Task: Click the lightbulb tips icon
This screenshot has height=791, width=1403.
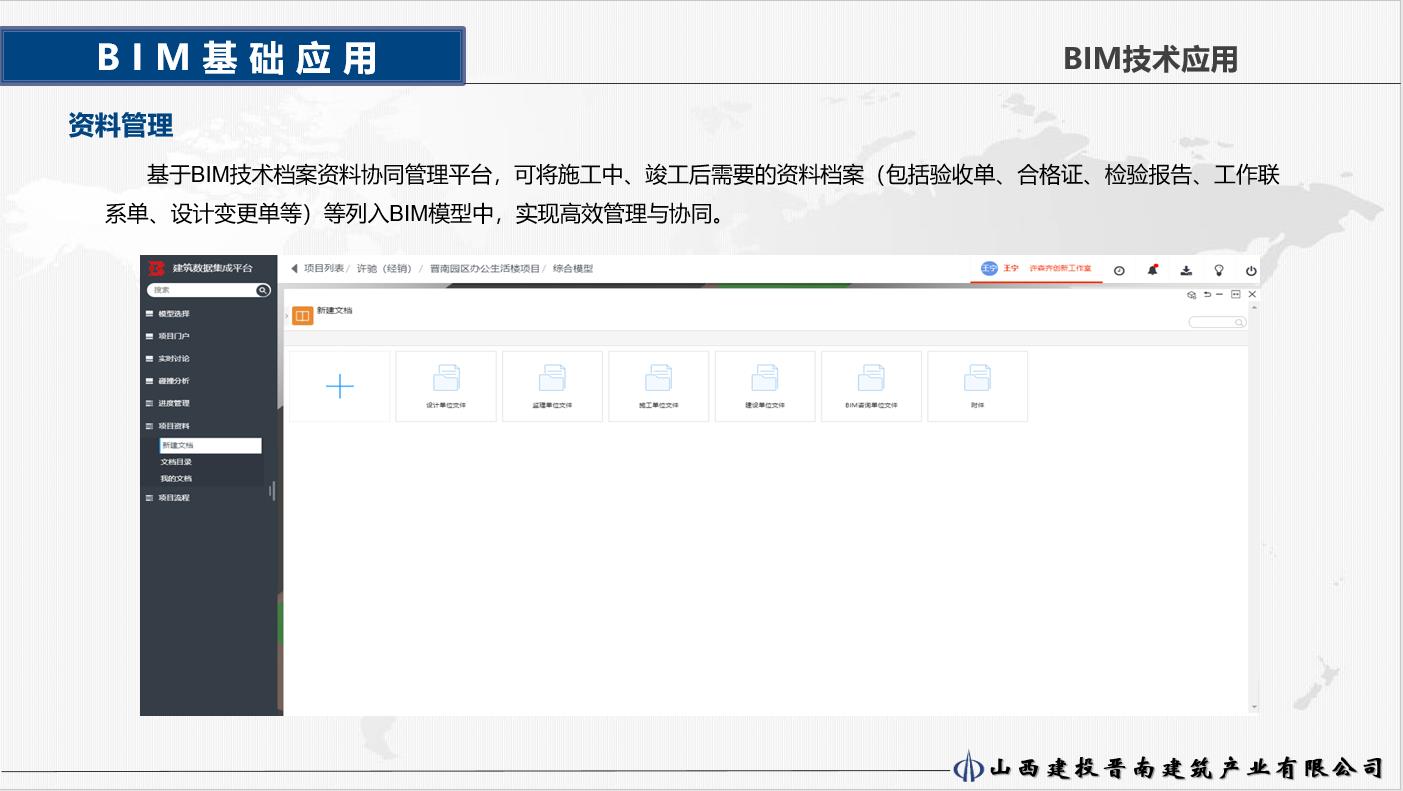Action: pyautogui.click(x=1219, y=270)
